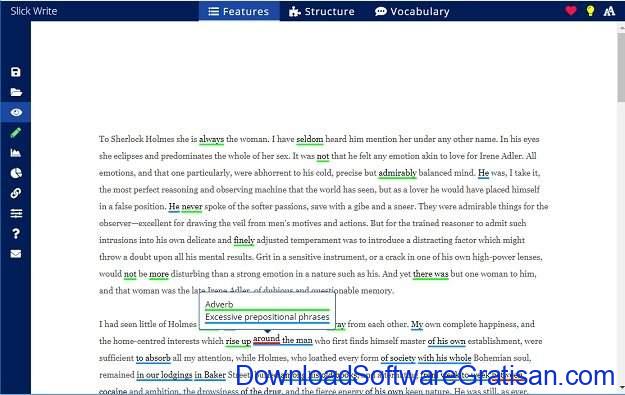Select Excessive prepositional phrases in popup
625x395 pixels.
(267, 317)
